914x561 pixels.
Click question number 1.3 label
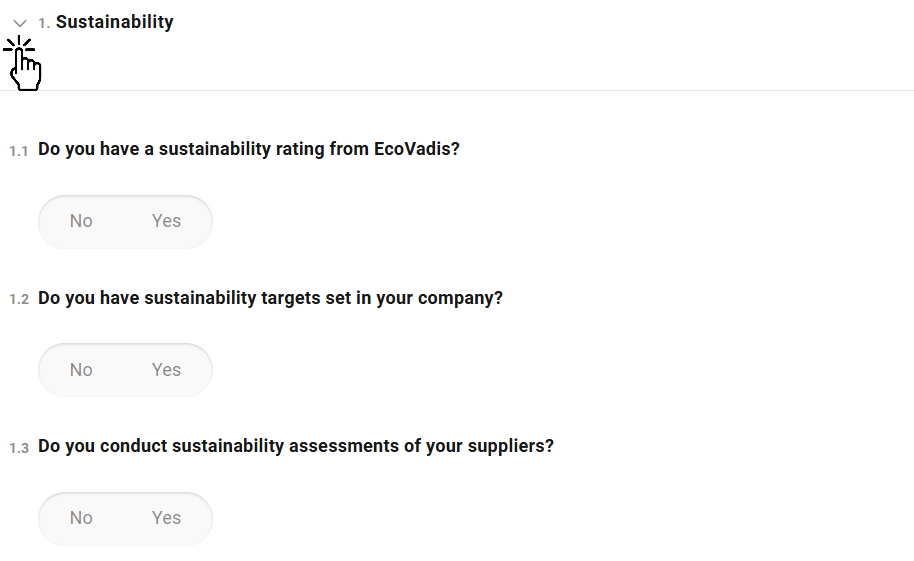[19, 447]
